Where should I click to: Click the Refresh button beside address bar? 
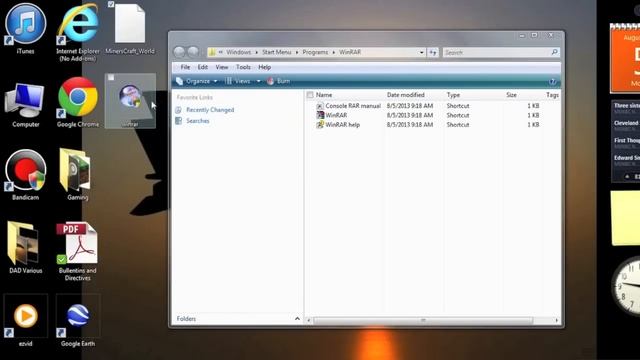[x=433, y=52]
